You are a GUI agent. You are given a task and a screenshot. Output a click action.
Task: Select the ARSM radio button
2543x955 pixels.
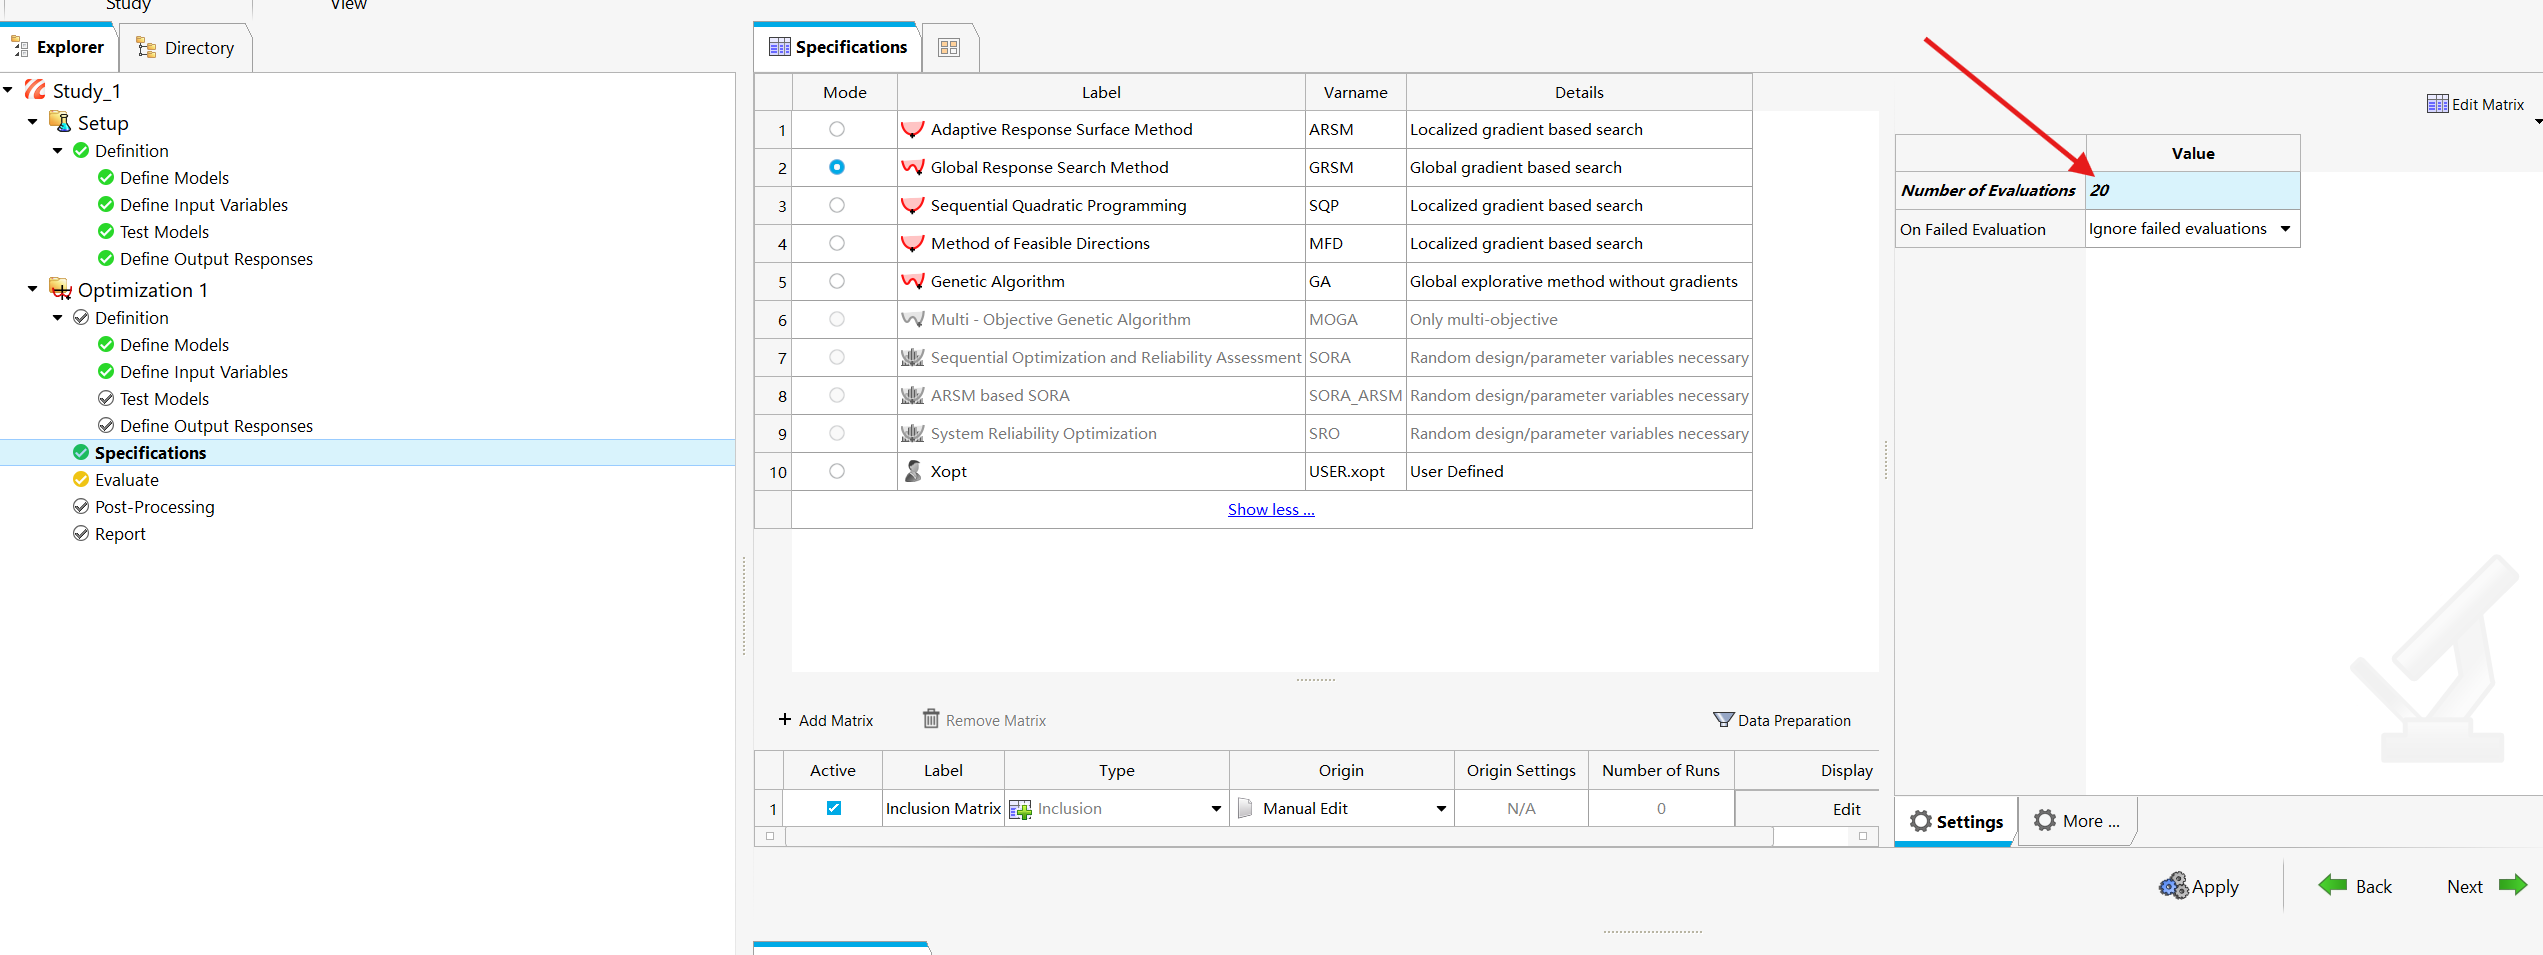pos(837,129)
